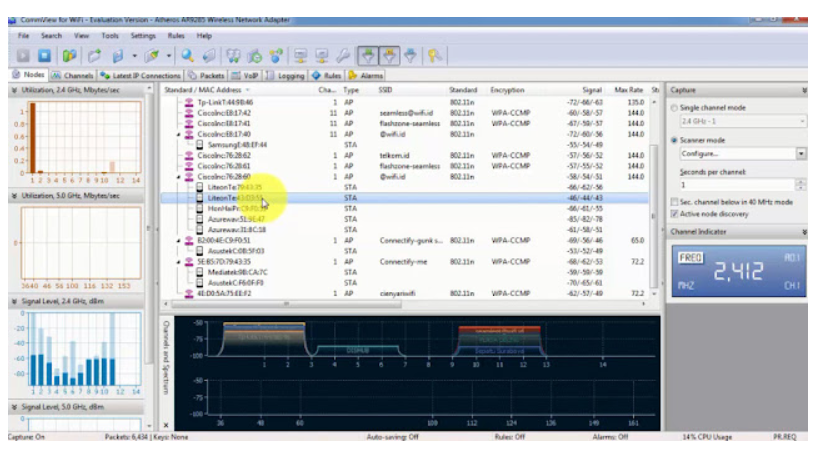818x457 pixels.
Task: Click the yellow key WEP/WPA keys icon
Action: coord(435,55)
